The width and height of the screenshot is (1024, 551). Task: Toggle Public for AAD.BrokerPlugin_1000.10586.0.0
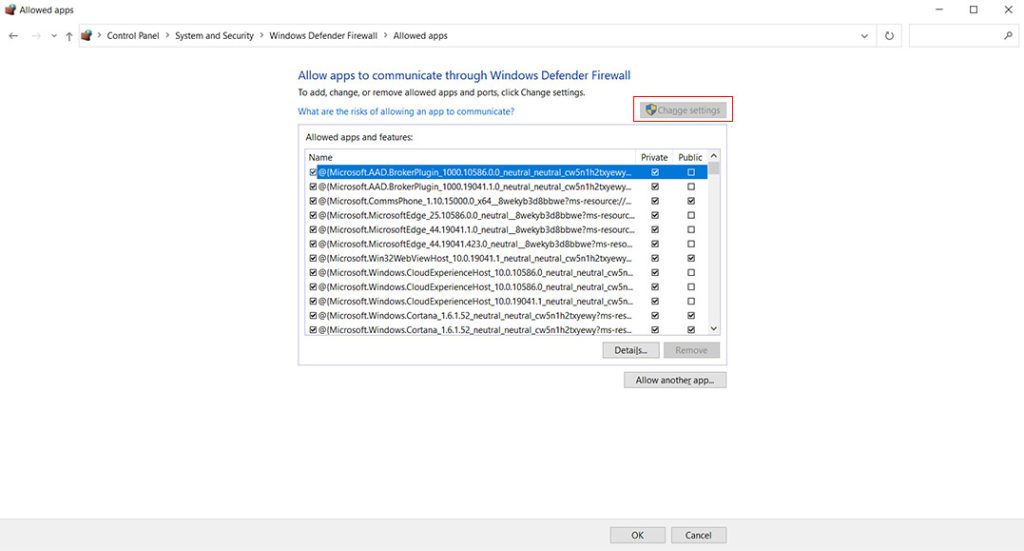(691, 172)
